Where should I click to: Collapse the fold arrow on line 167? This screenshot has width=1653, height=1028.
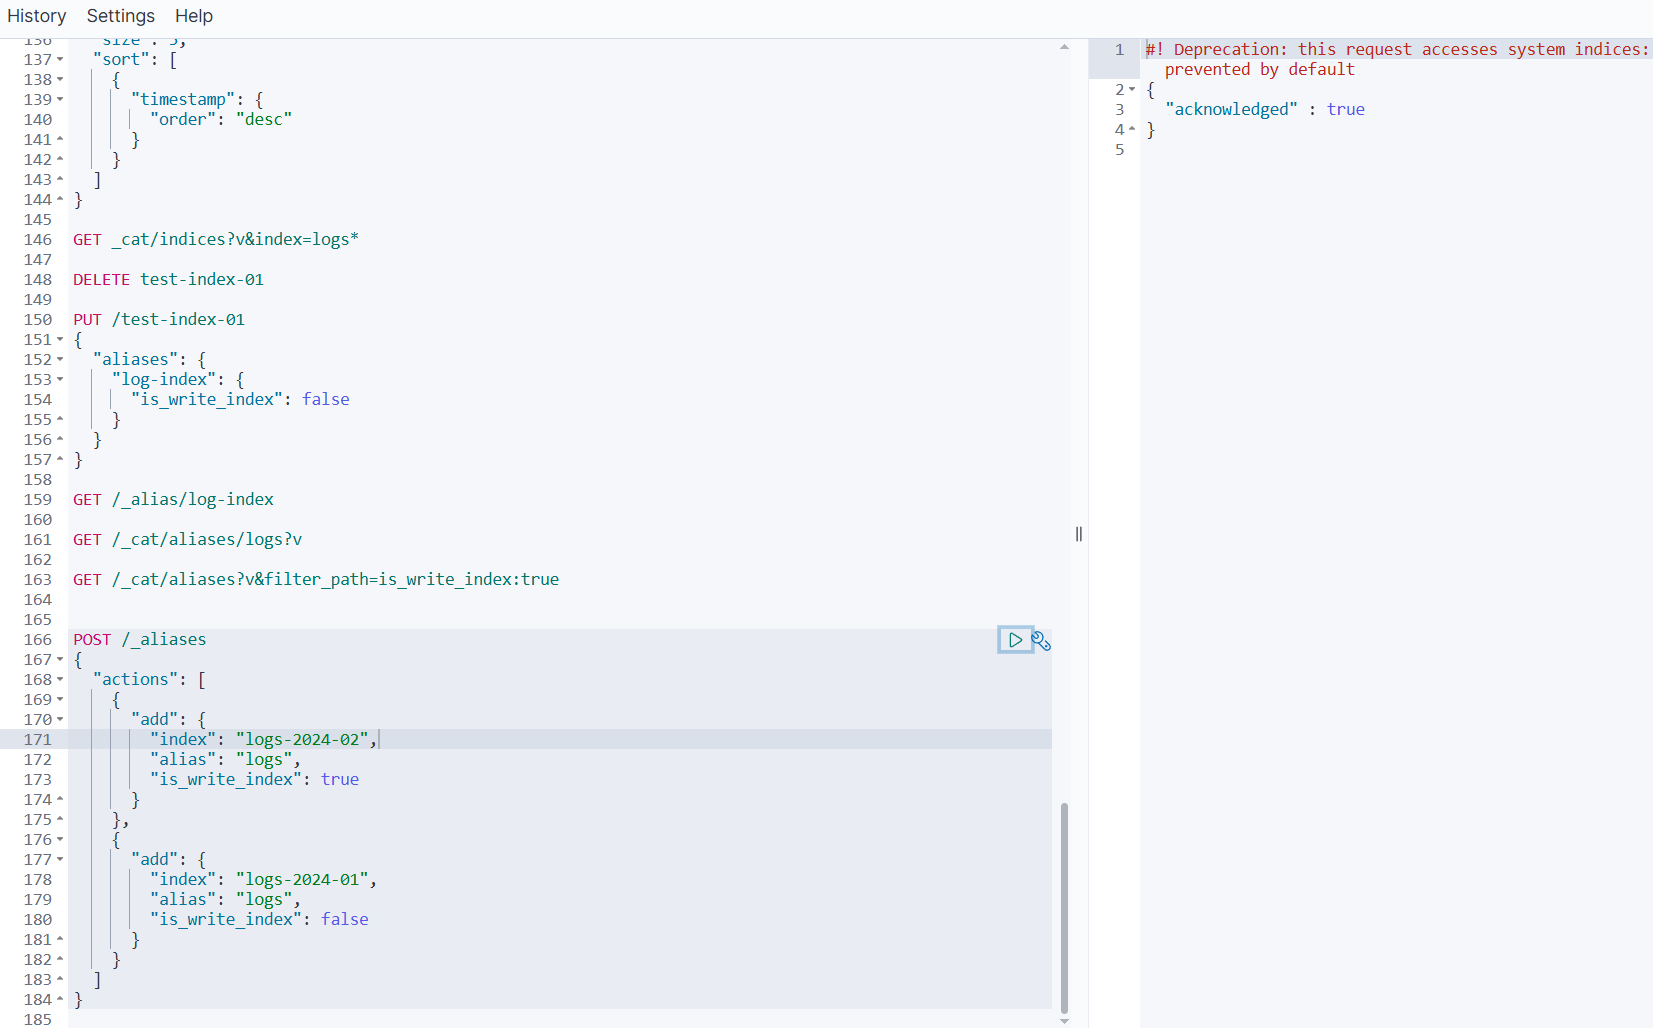click(x=60, y=660)
